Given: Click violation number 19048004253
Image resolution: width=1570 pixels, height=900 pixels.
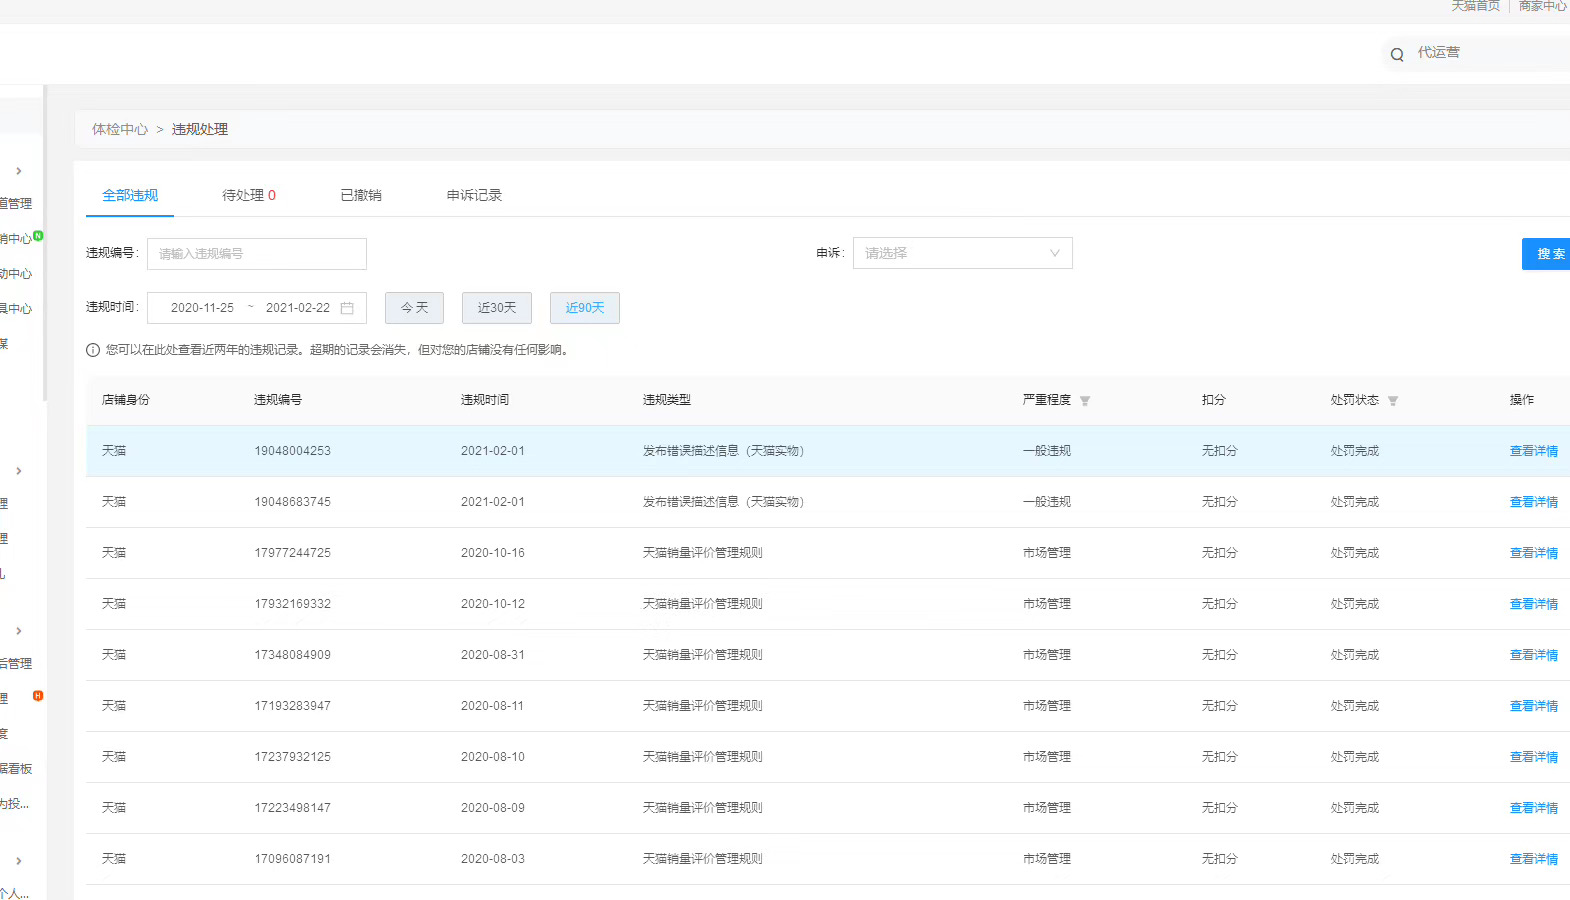Looking at the screenshot, I should click(293, 451).
